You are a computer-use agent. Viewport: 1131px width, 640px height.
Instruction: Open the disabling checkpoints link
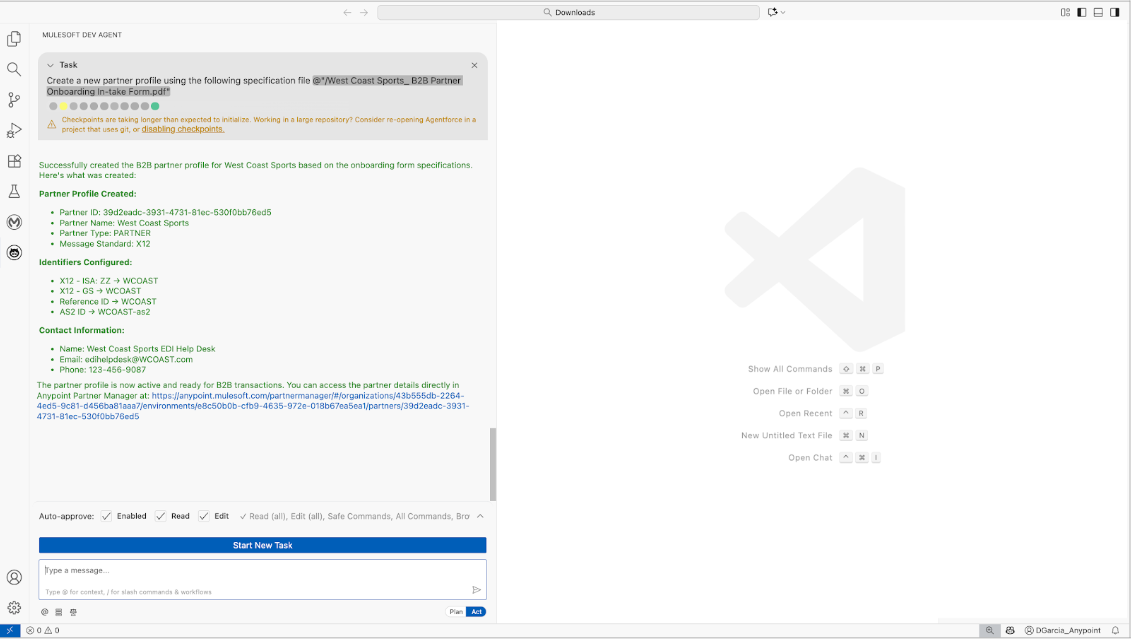pos(182,128)
